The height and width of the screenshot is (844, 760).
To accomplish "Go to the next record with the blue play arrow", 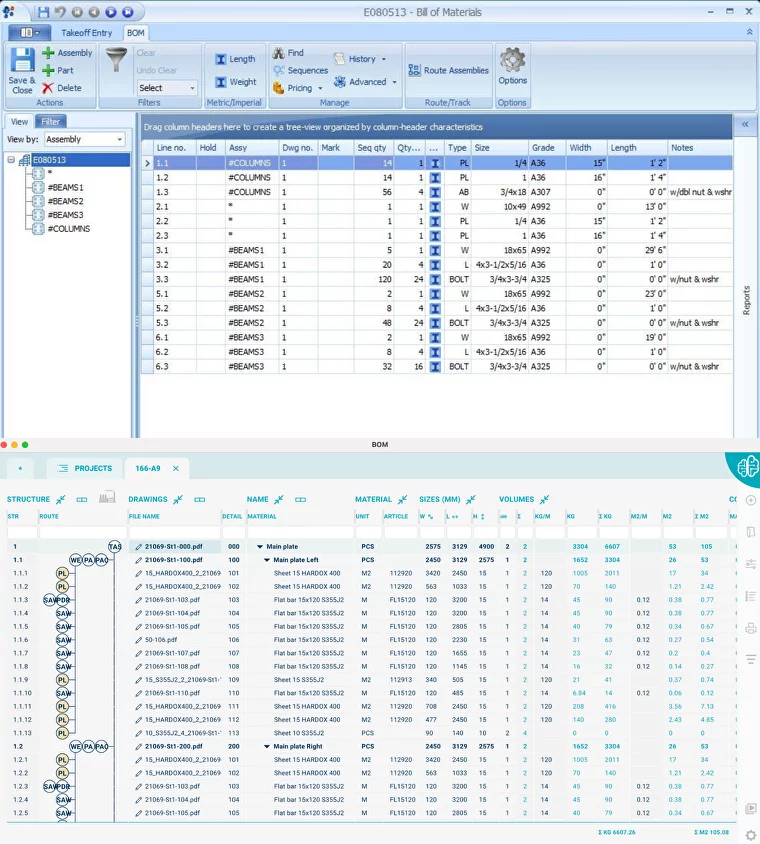I will point(111,11).
